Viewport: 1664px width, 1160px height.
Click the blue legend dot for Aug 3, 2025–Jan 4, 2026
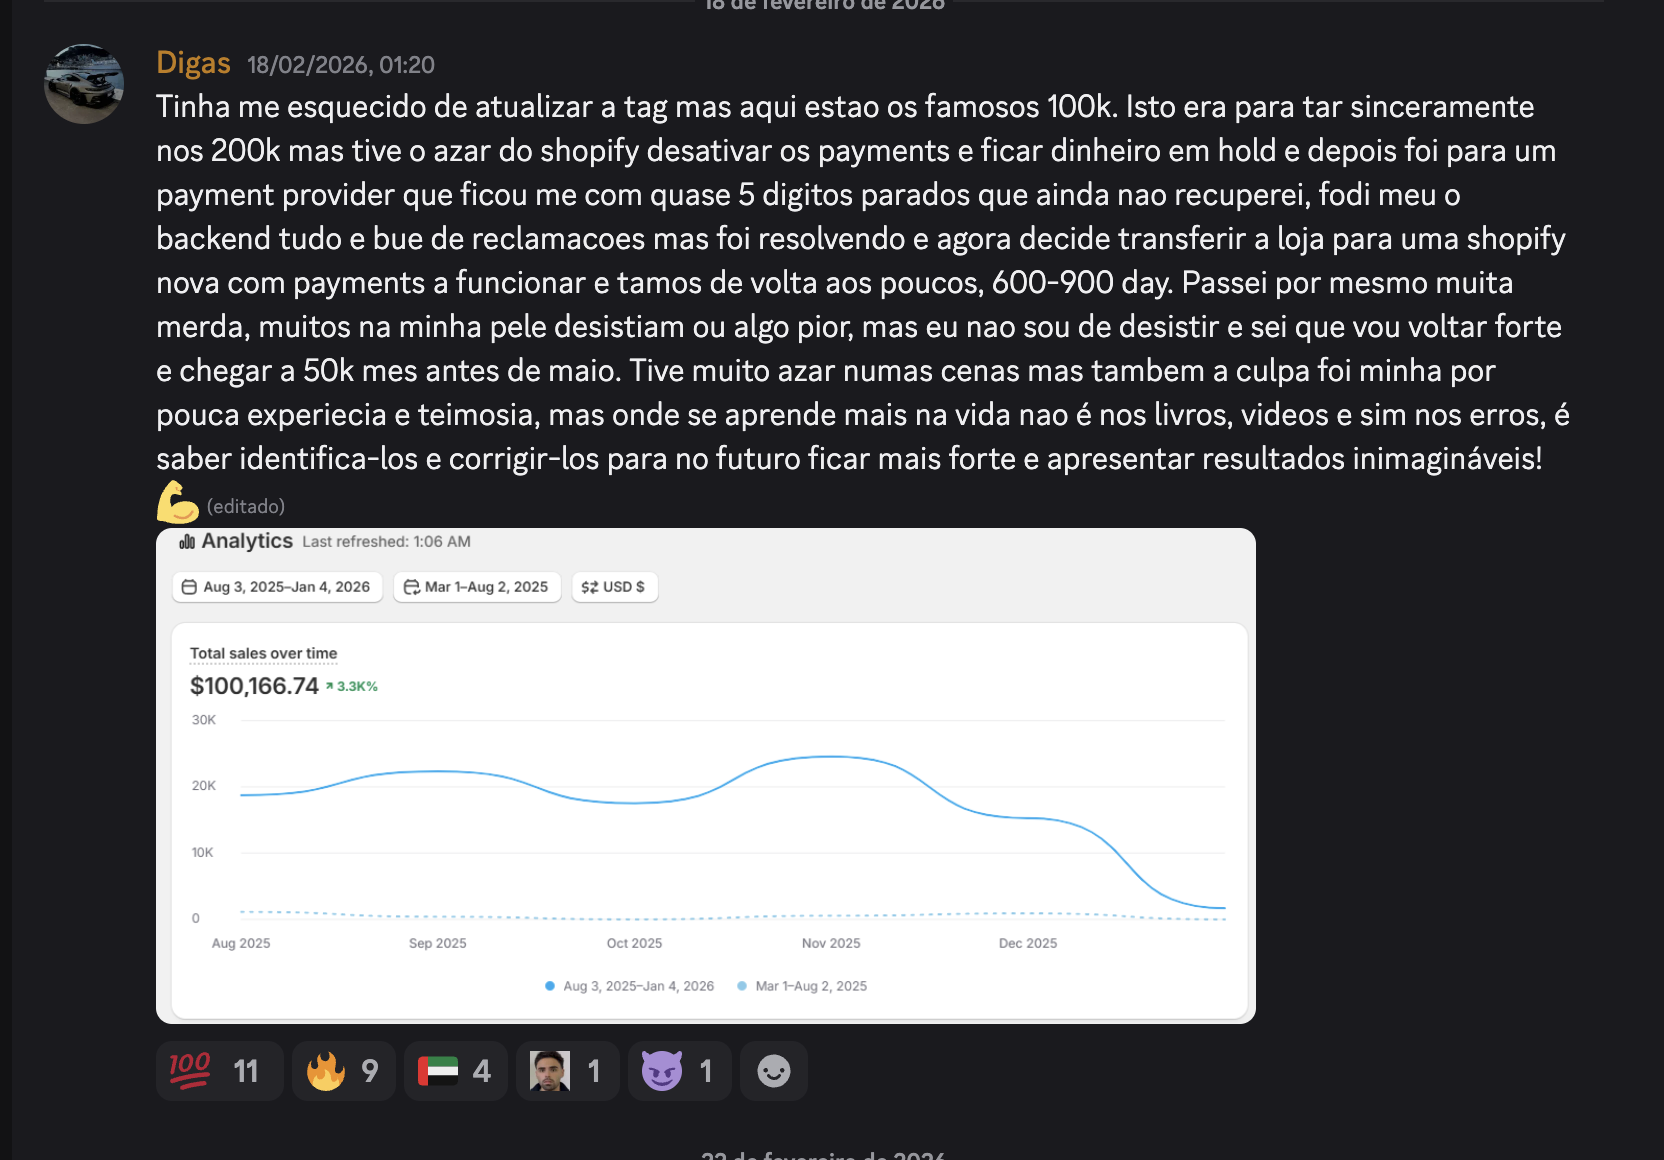[550, 986]
